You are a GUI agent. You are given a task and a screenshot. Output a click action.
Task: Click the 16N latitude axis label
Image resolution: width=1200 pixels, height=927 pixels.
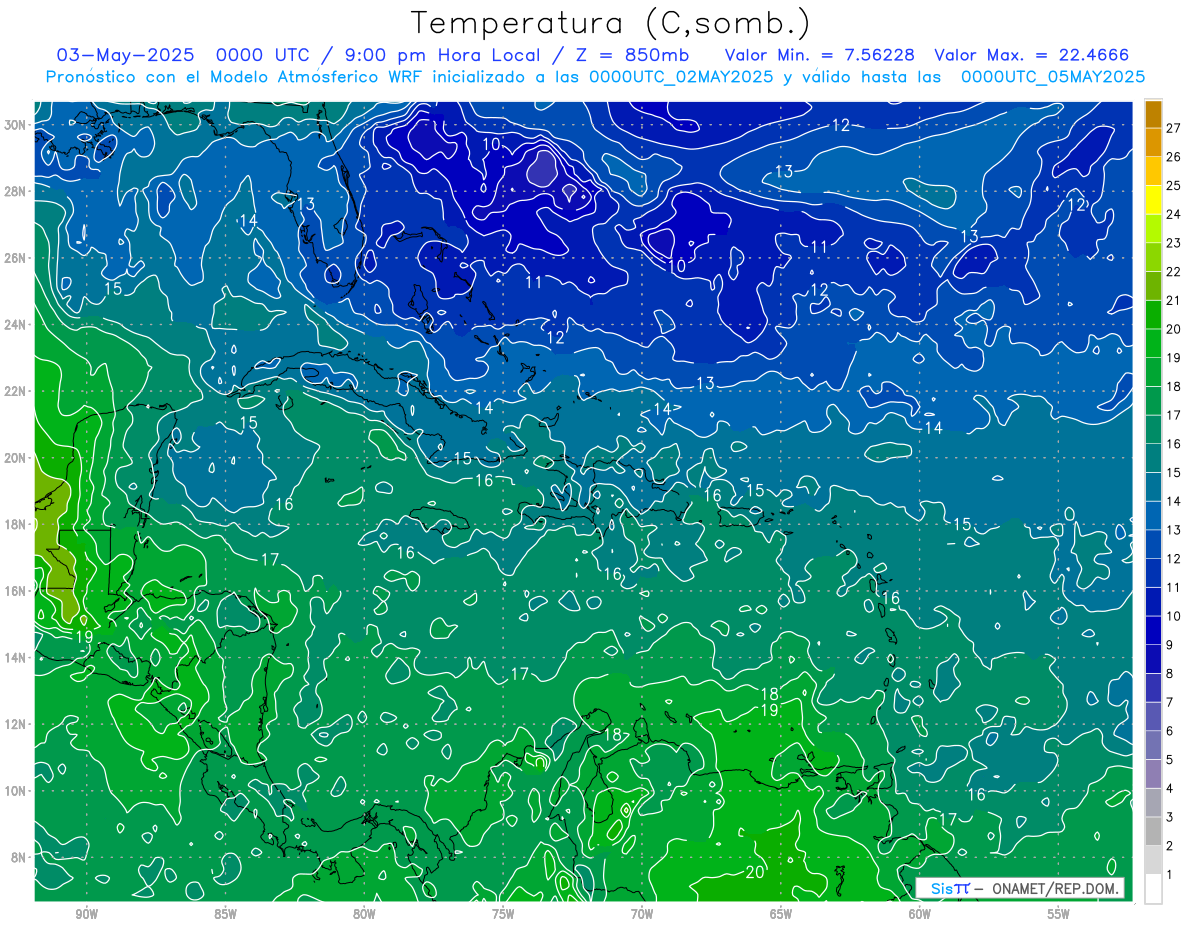[x=15, y=591]
